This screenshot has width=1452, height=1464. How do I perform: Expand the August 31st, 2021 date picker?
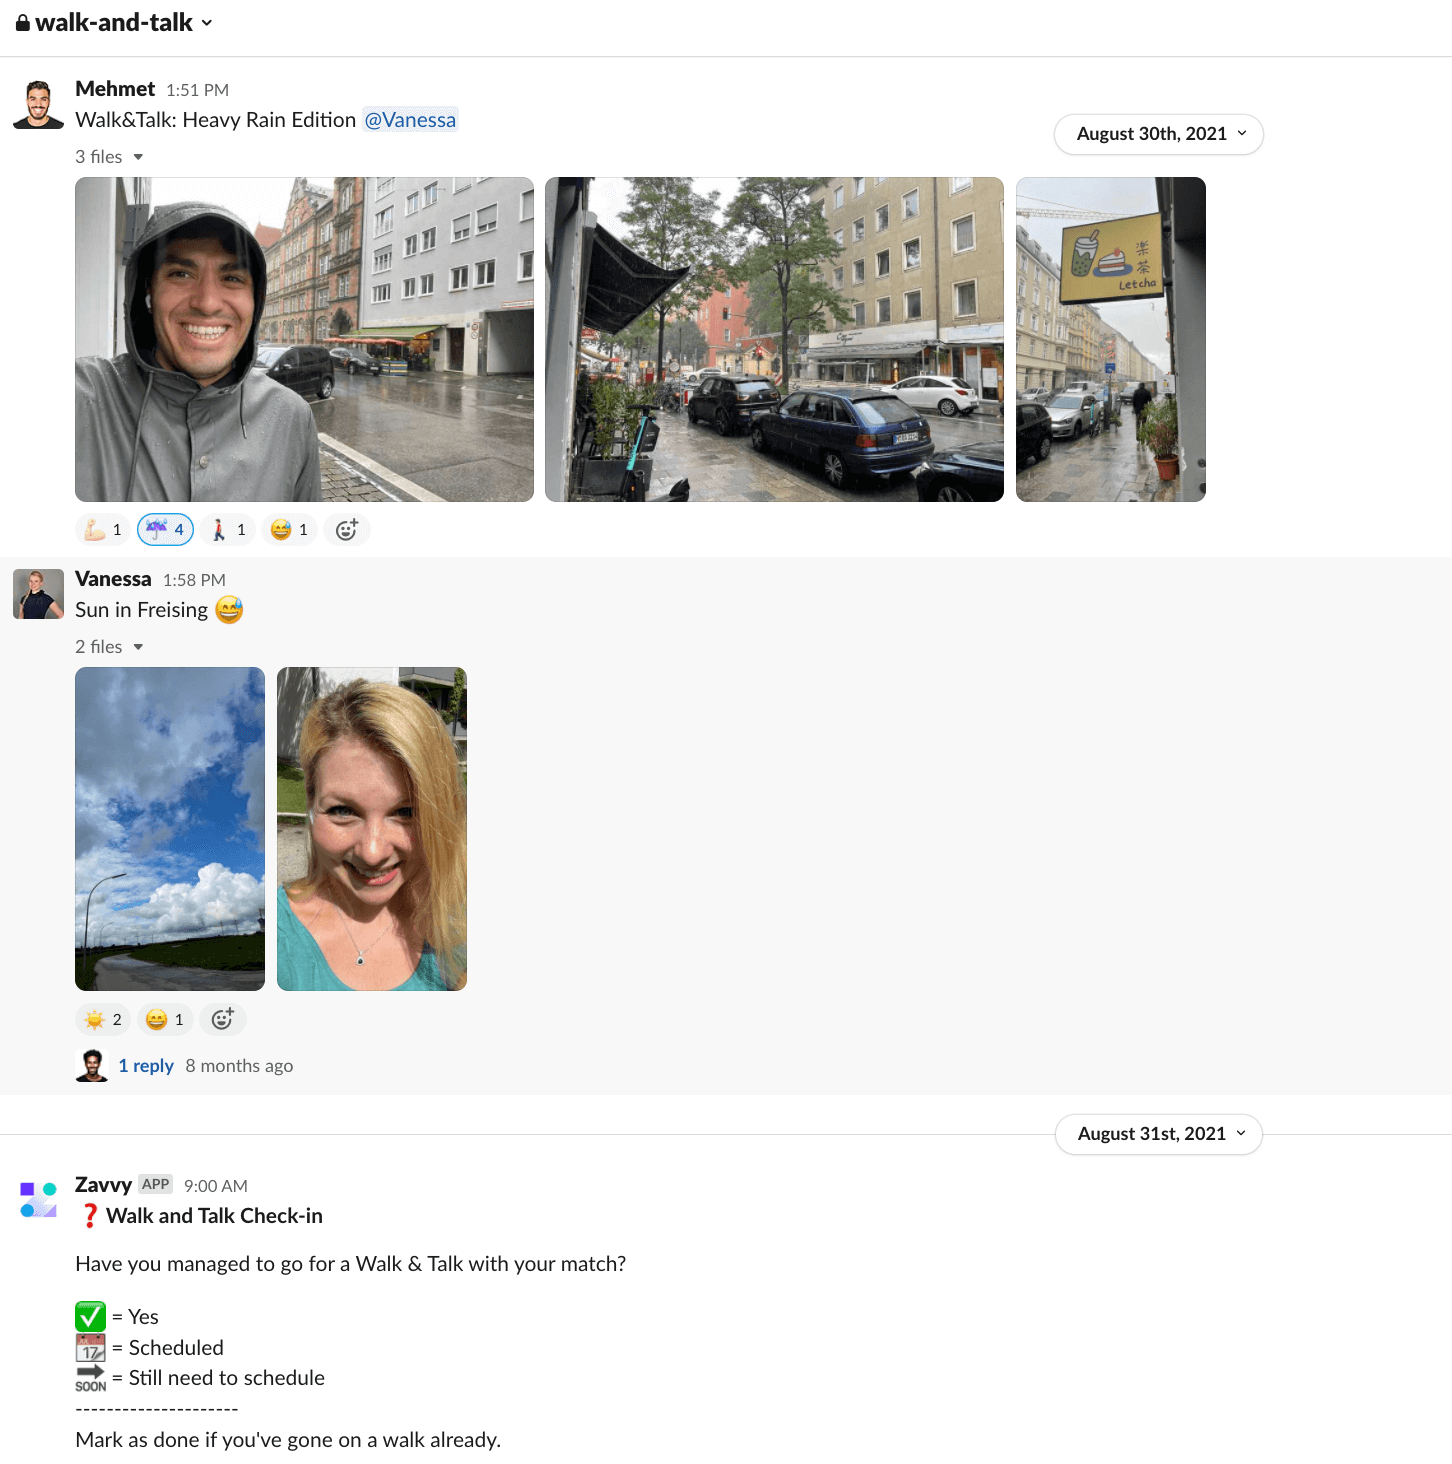1159,1134
